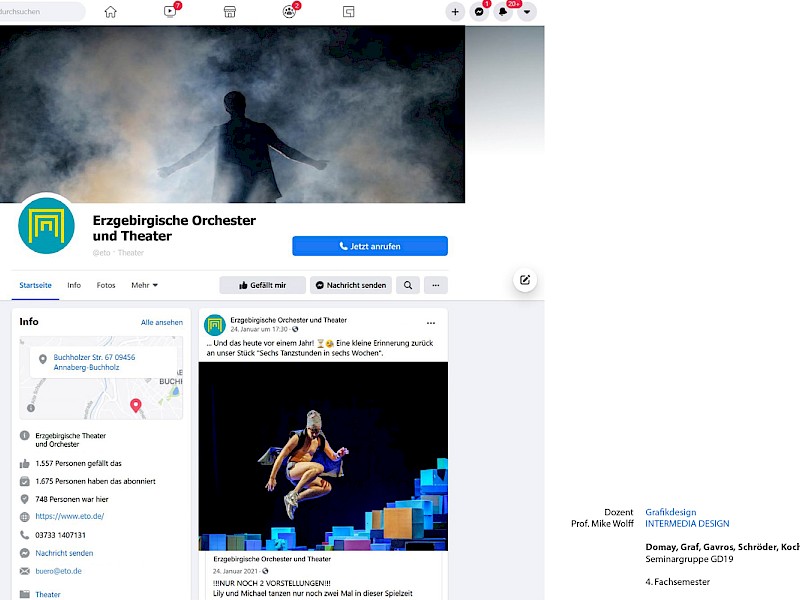The height and width of the screenshot is (600, 800).
Task: Click the Seminargruppe GD19 text
Action: click(689, 559)
